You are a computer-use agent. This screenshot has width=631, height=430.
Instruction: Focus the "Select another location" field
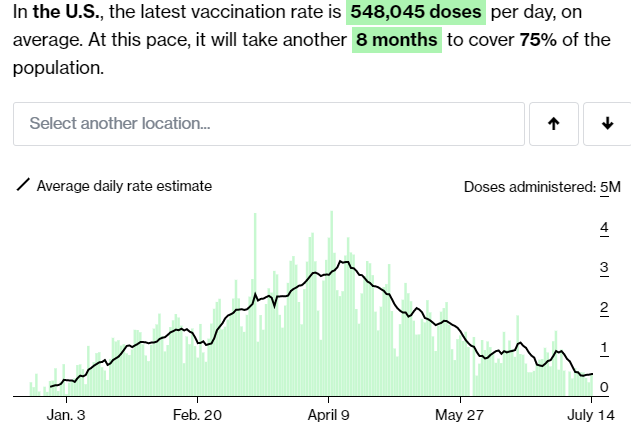[268, 124]
